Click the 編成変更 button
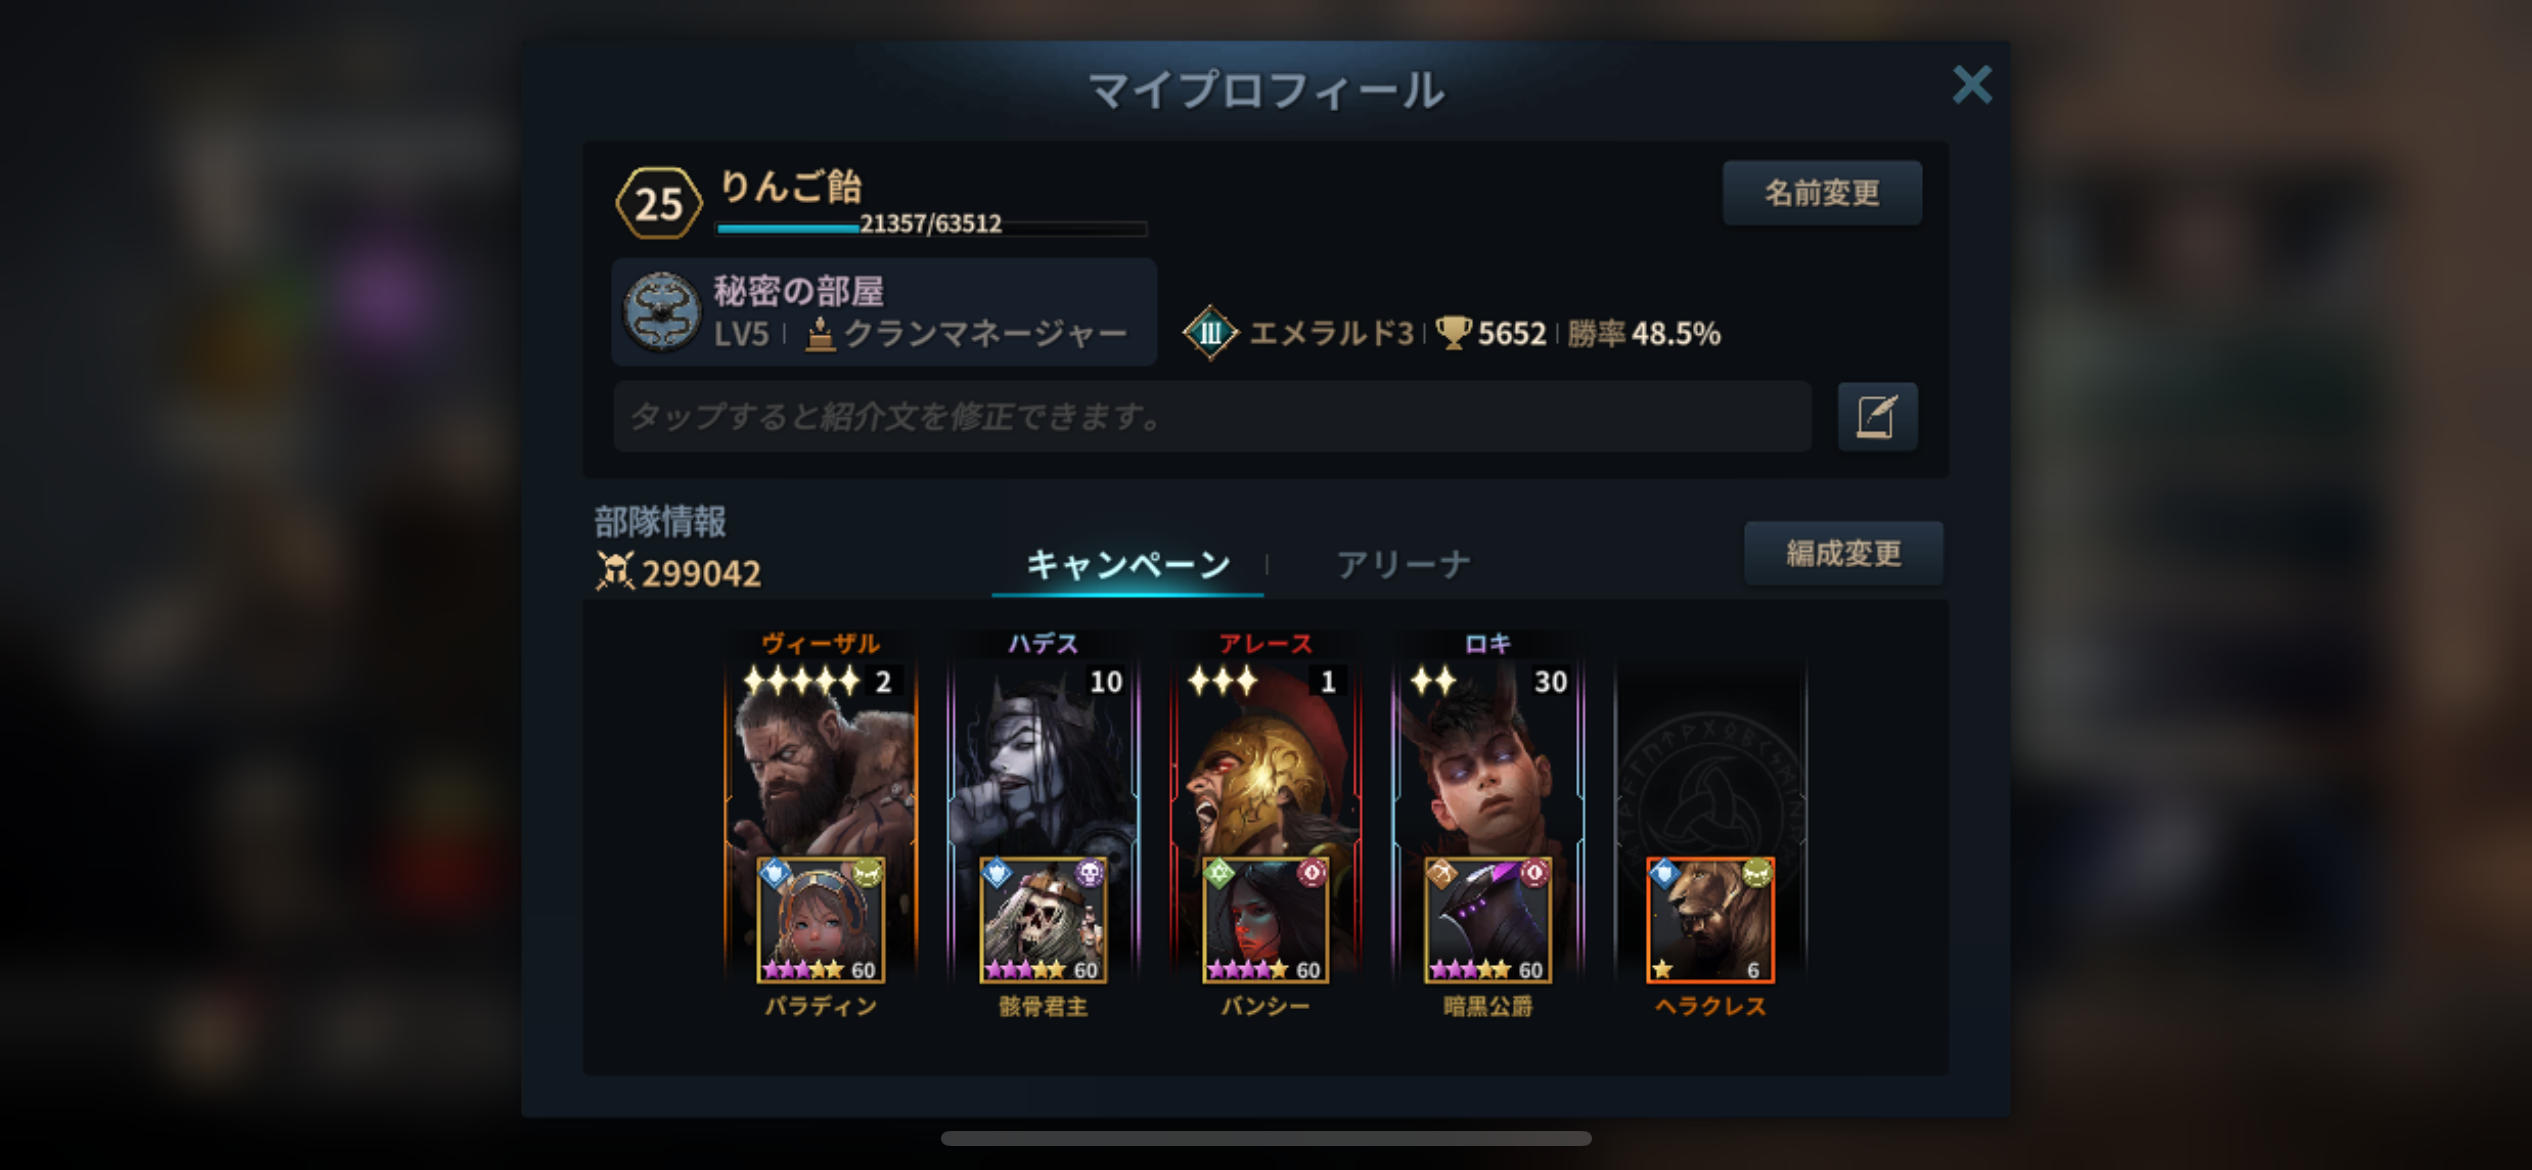Viewport: 2532px width, 1170px height. click(1843, 553)
